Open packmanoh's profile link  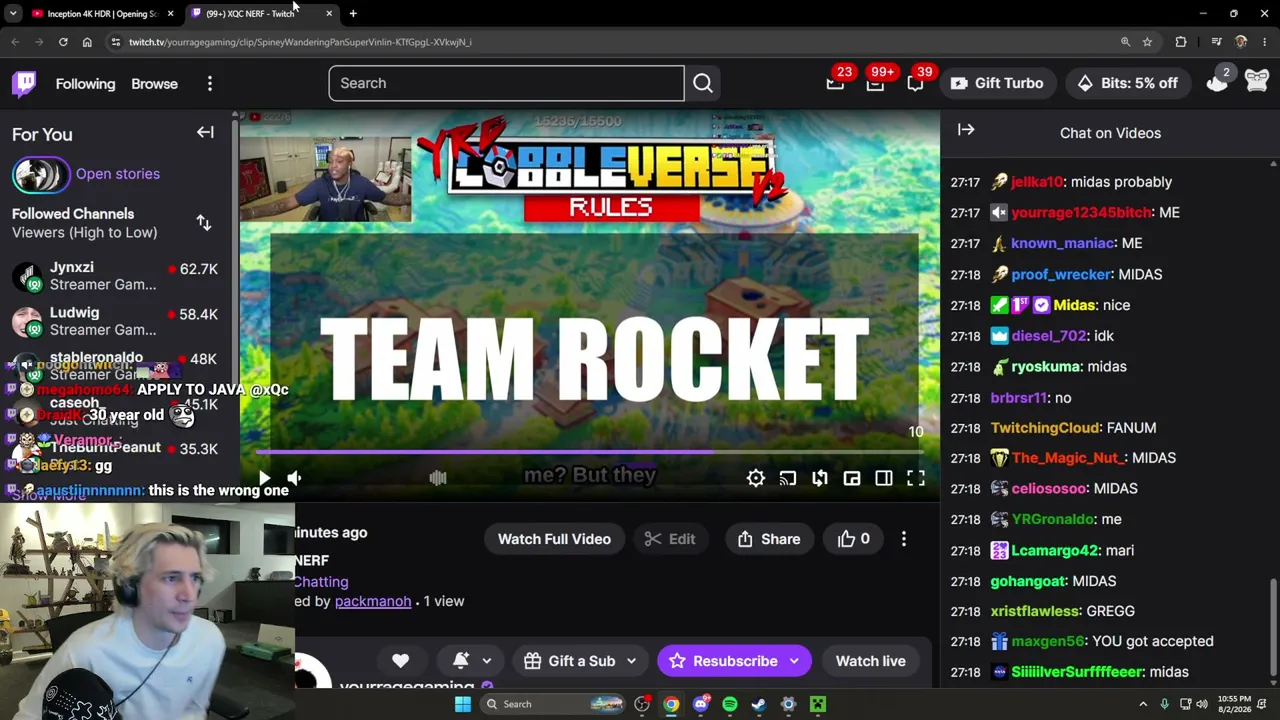point(373,601)
